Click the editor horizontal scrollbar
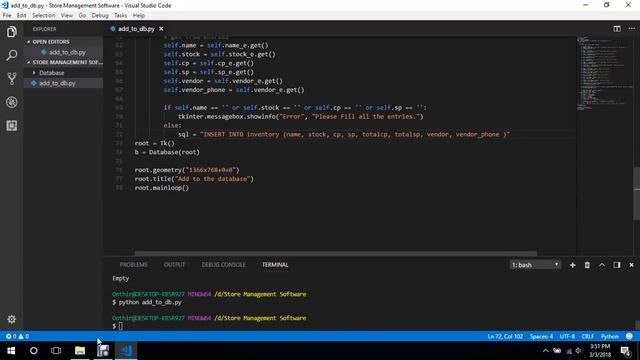 point(336,253)
